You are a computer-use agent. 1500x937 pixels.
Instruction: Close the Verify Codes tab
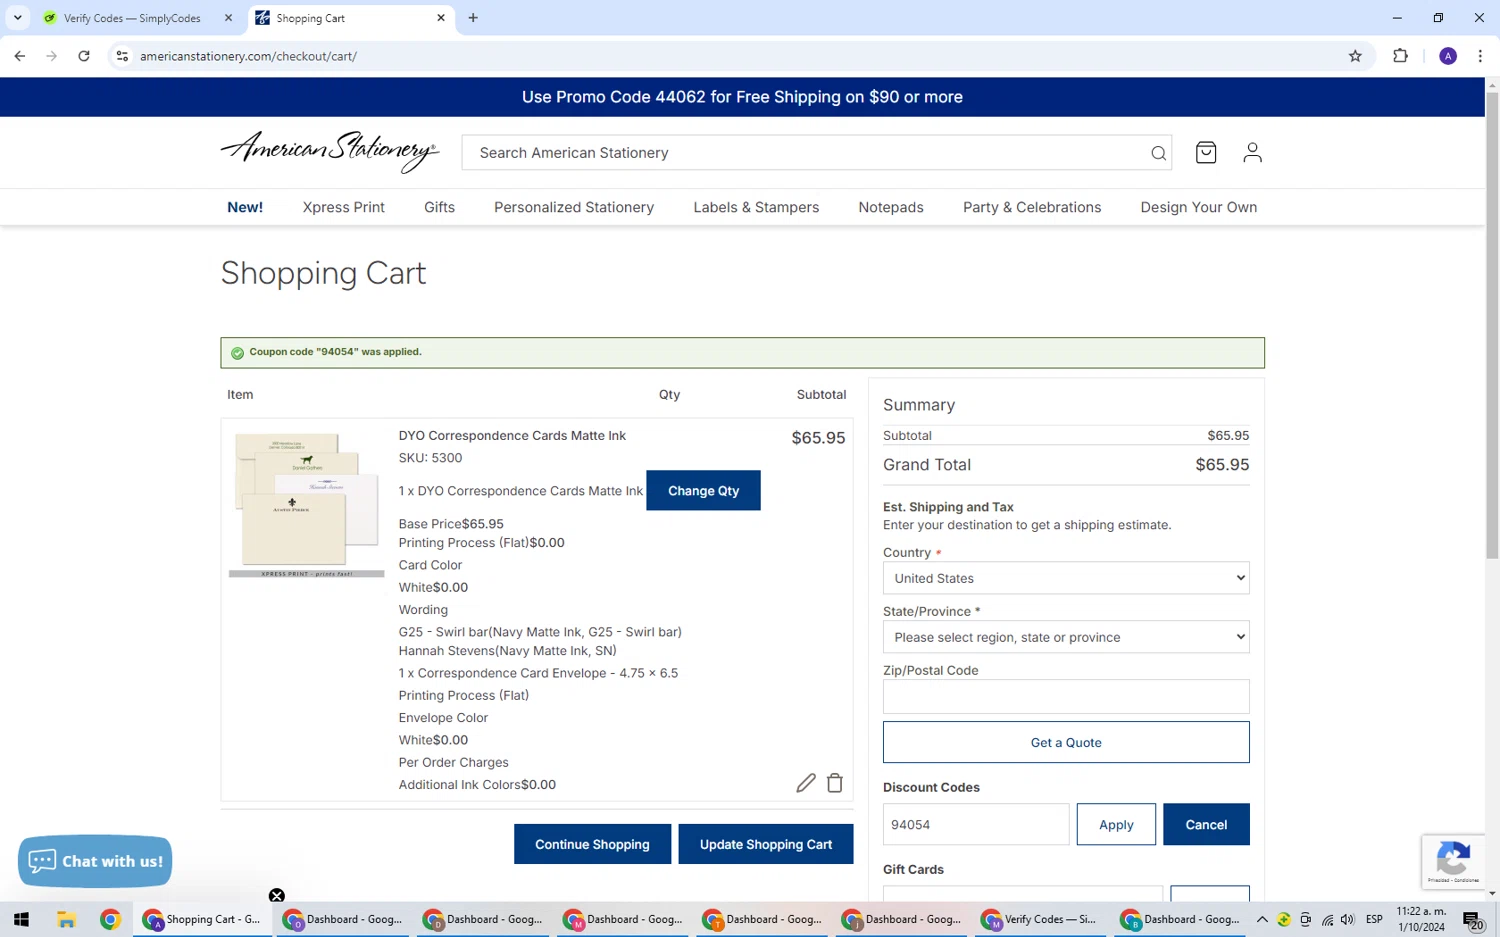pyautogui.click(x=228, y=18)
